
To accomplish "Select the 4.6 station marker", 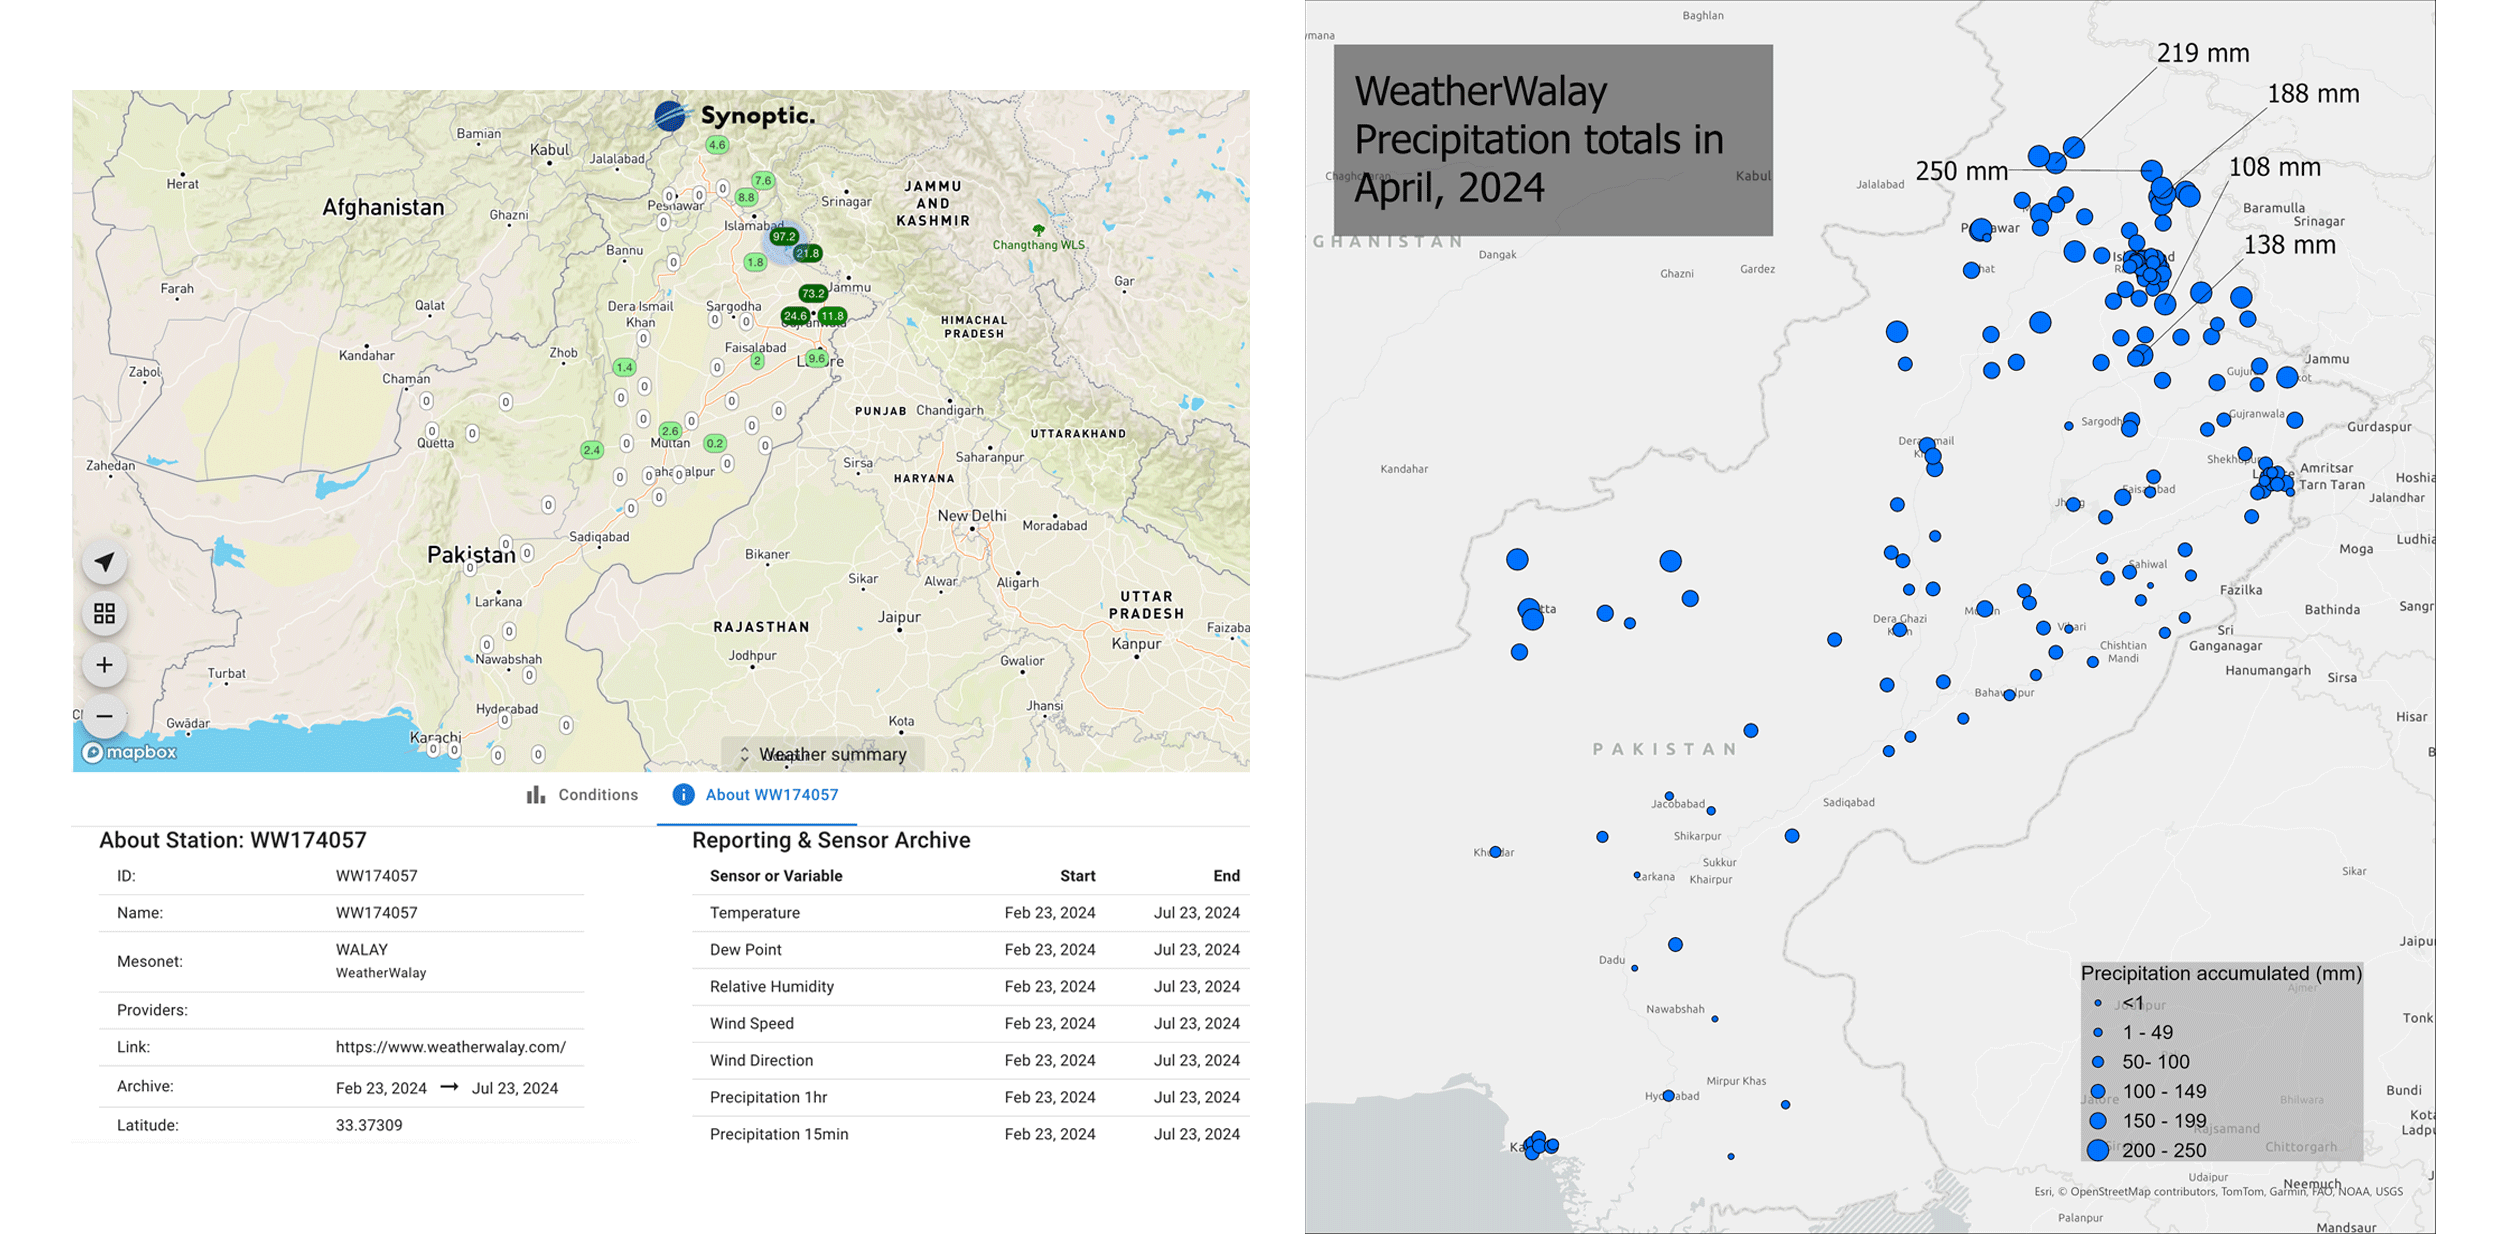I will coord(717,145).
